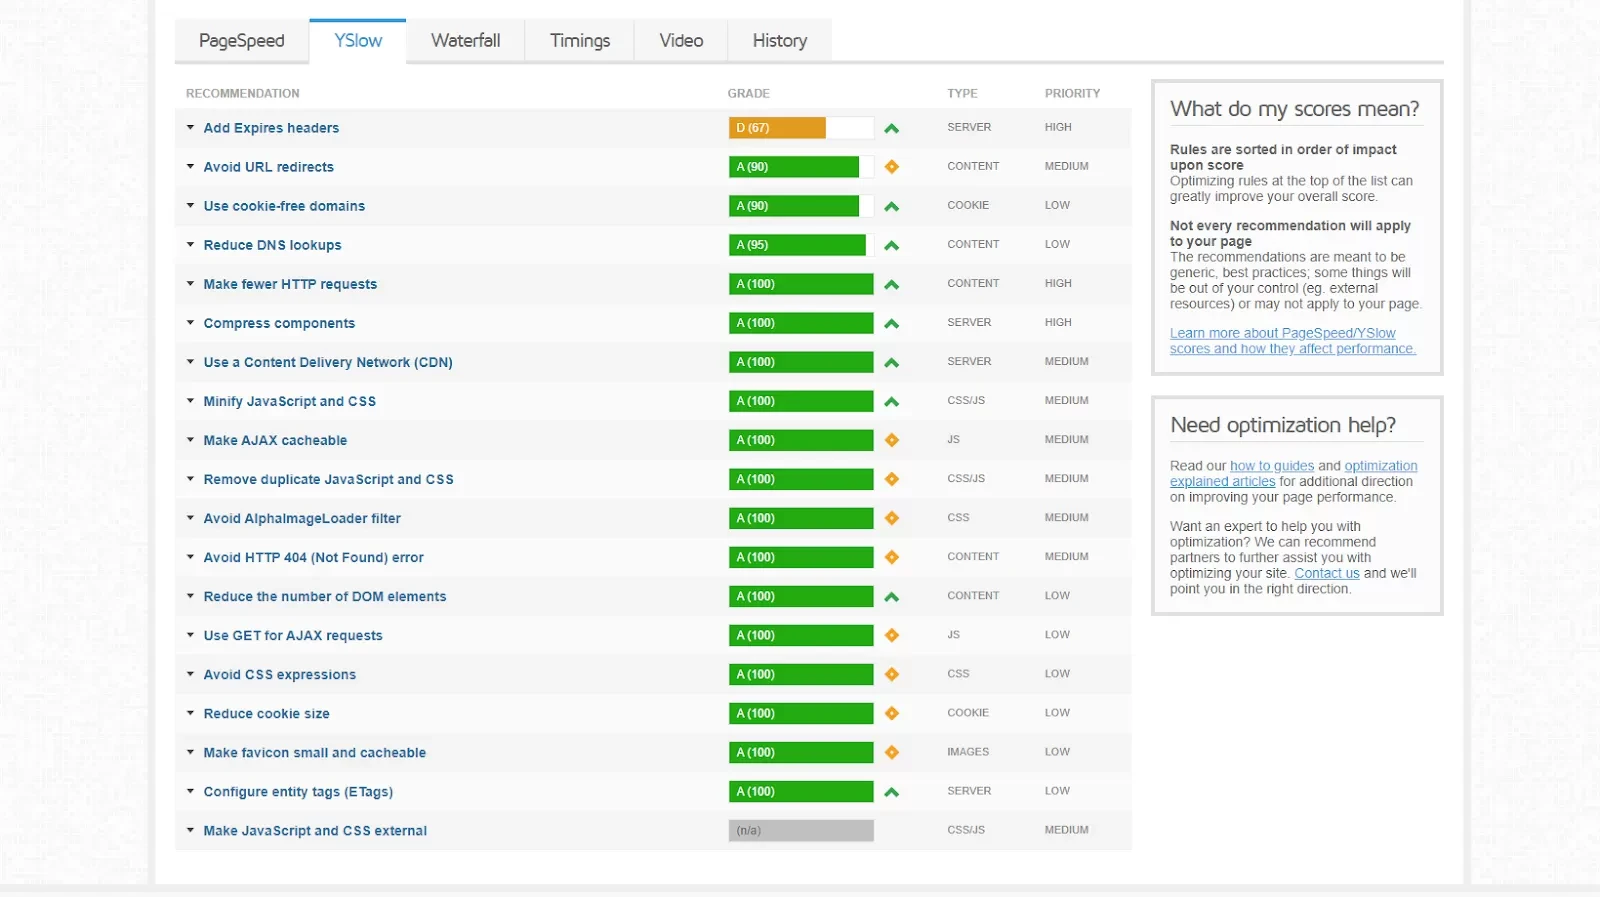
Task: Click green arrow icon for Reduce DNS lookups
Action: [x=892, y=246]
